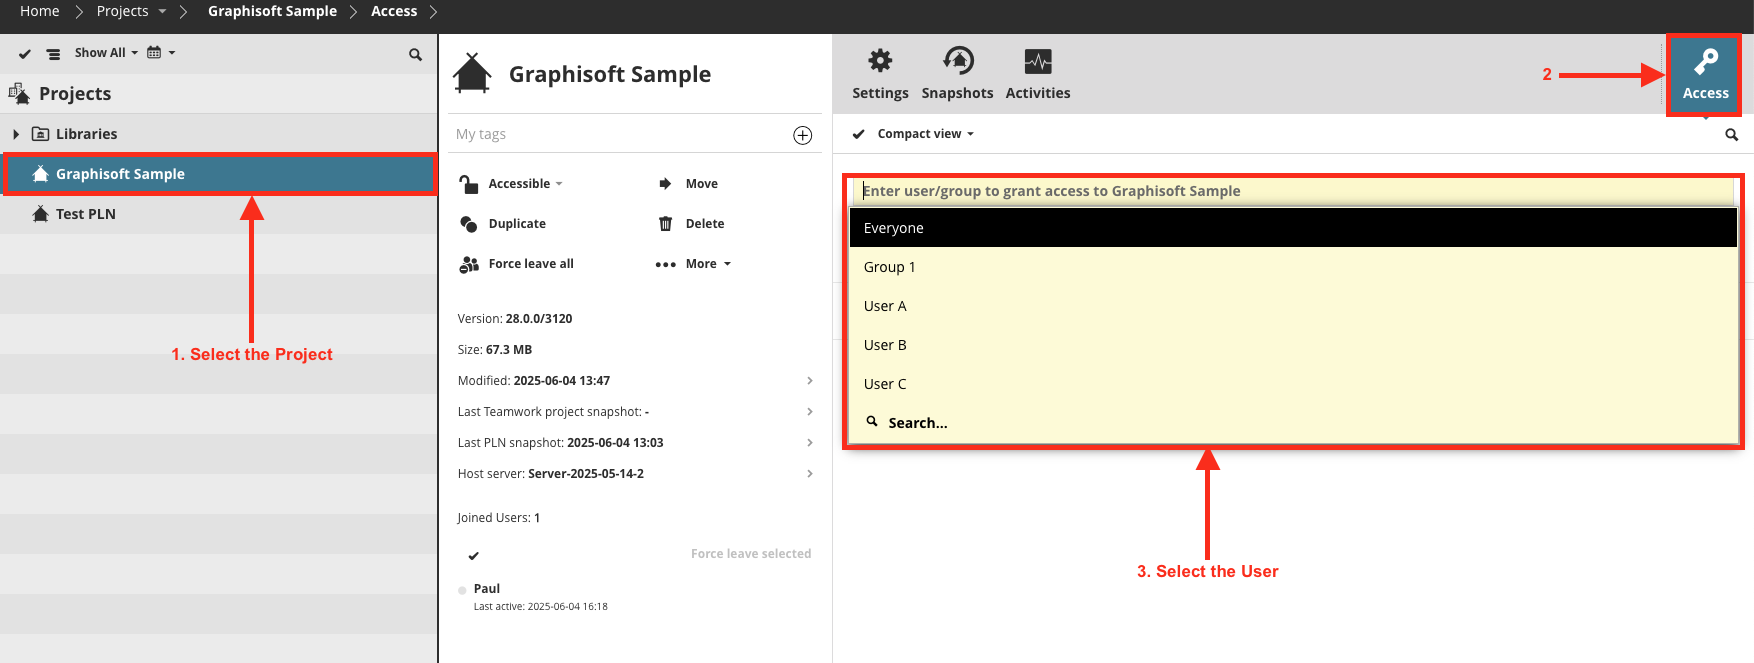
Task: Toggle select-all checkmark under Joined Users
Action: [x=474, y=555]
